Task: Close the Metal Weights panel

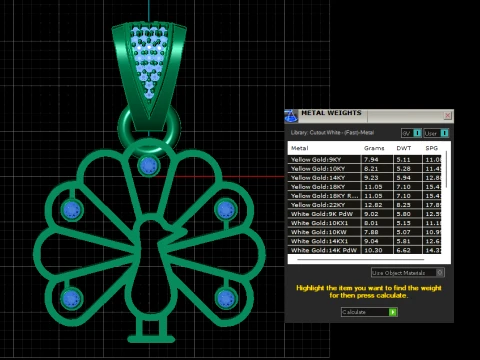Action: (x=447, y=115)
